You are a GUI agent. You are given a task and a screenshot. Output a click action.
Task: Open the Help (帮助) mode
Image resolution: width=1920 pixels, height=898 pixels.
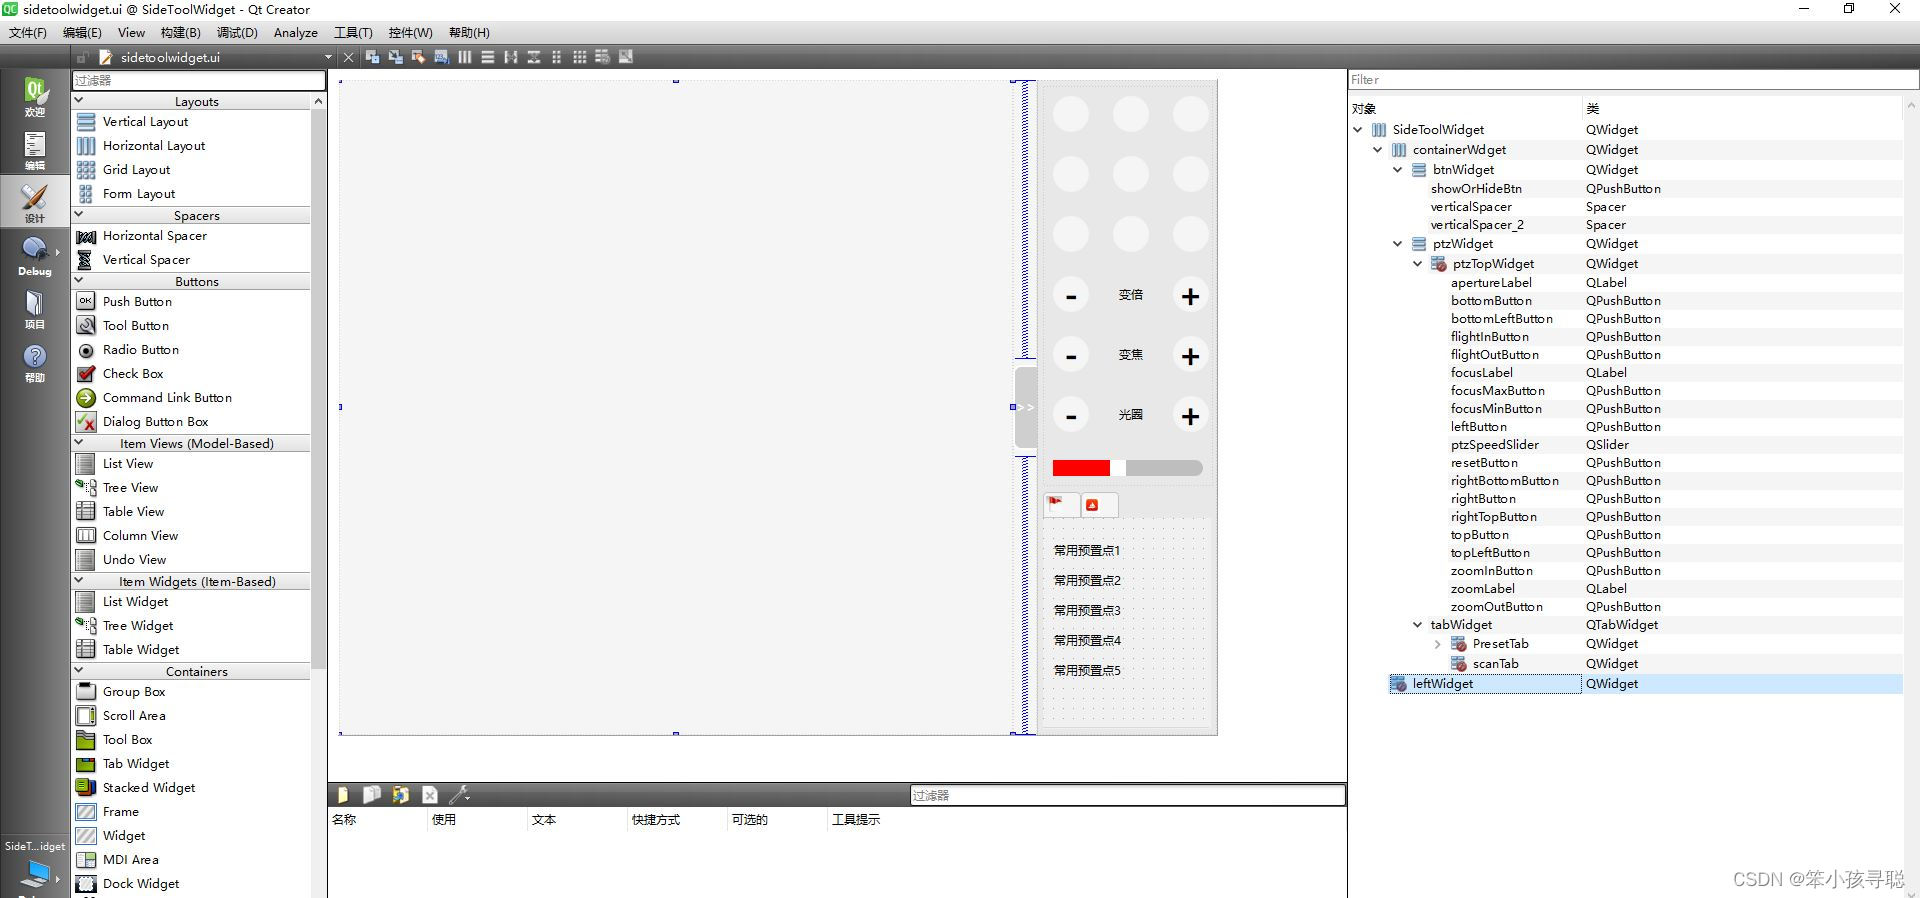point(35,362)
